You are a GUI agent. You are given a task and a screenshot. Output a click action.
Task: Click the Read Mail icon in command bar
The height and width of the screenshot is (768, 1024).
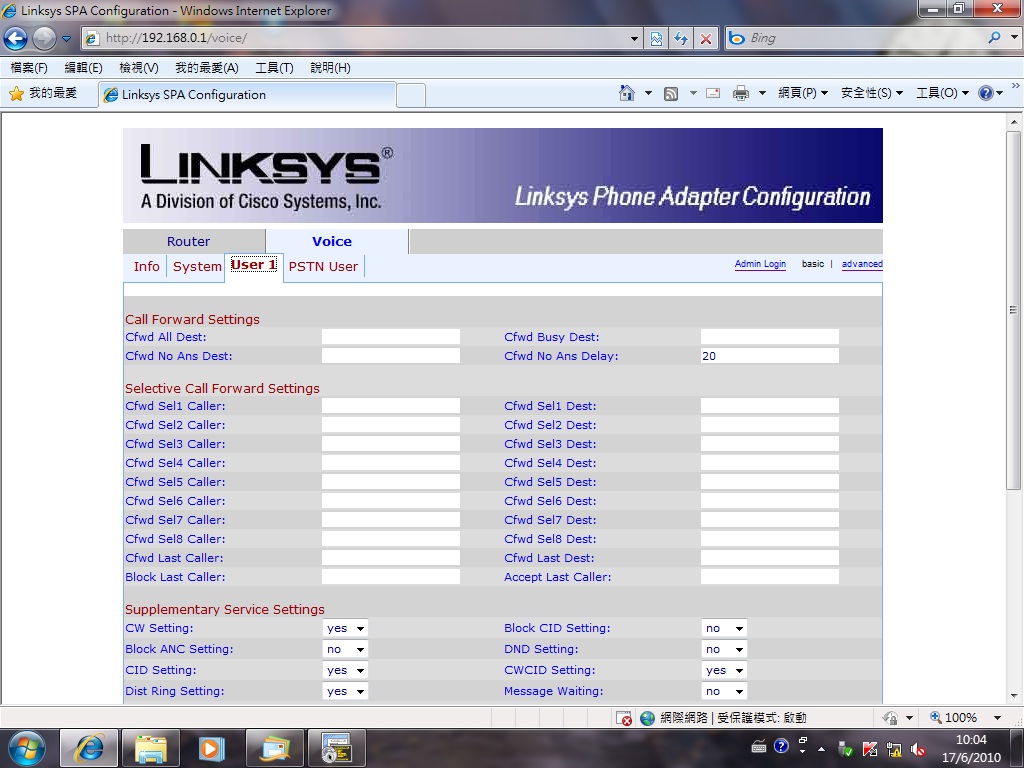click(x=713, y=93)
